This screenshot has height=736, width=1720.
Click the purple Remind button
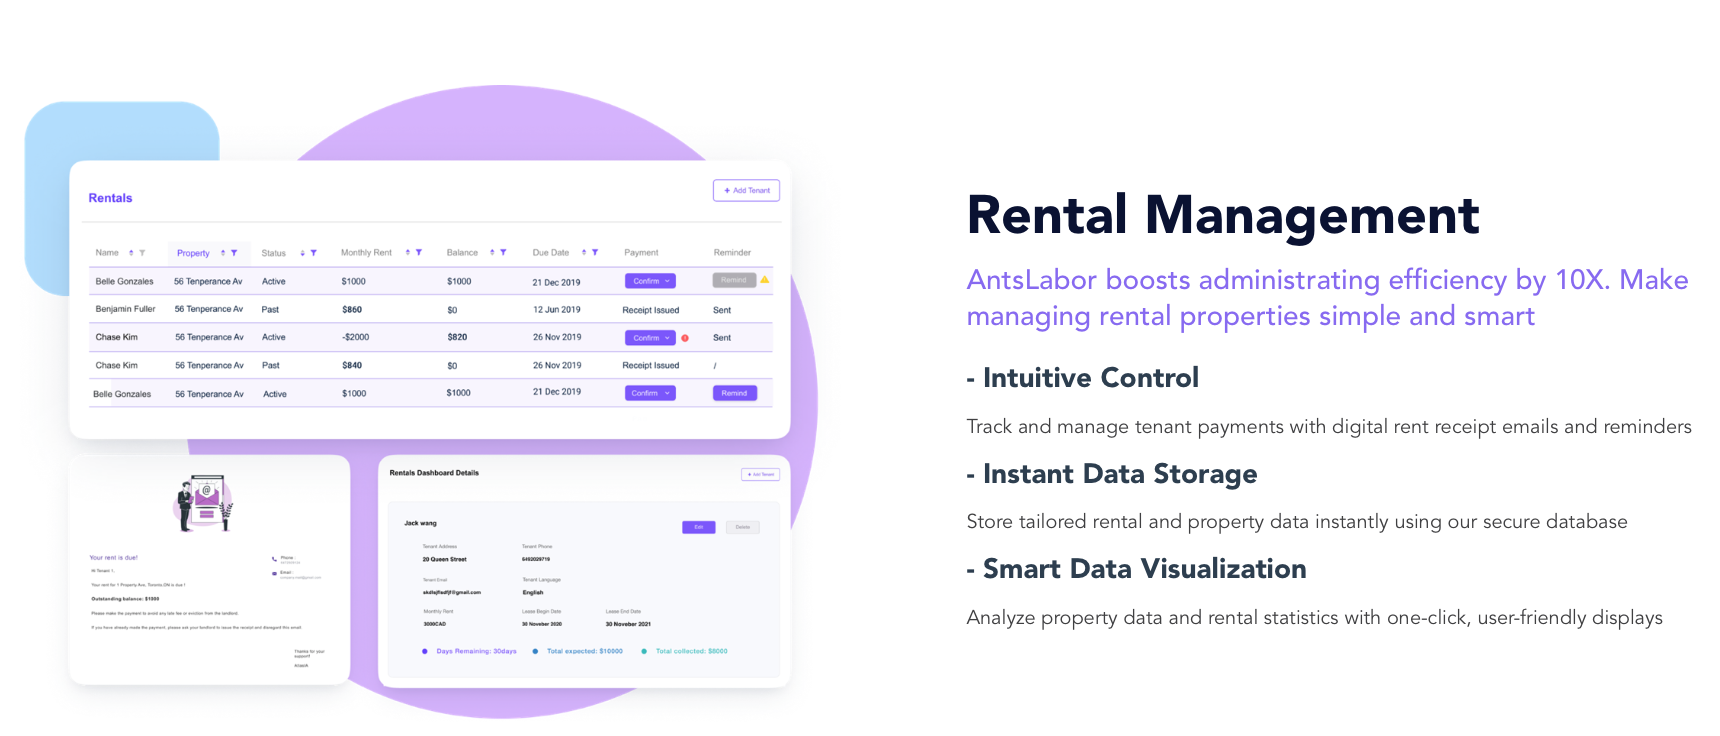tap(734, 393)
